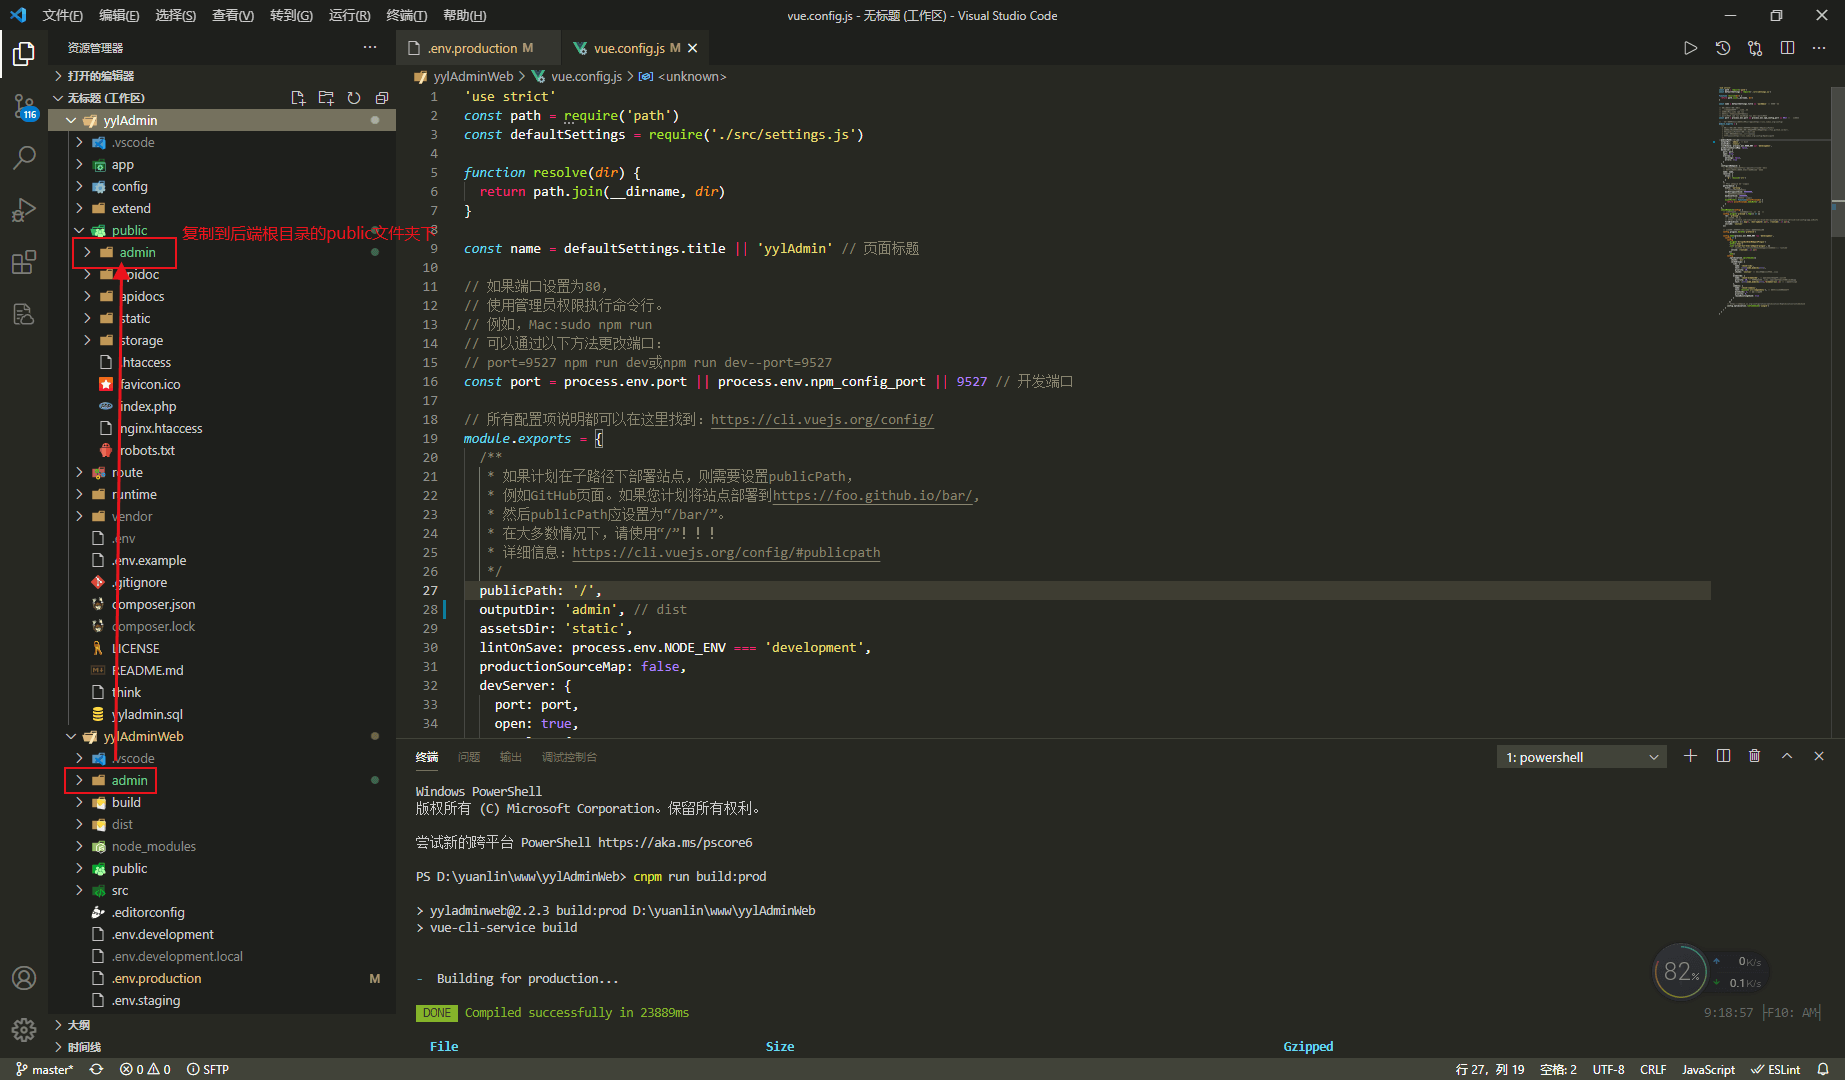This screenshot has width=1845, height=1080.
Task: Switch to the 问题 panel tab
Action: [469, 757]
